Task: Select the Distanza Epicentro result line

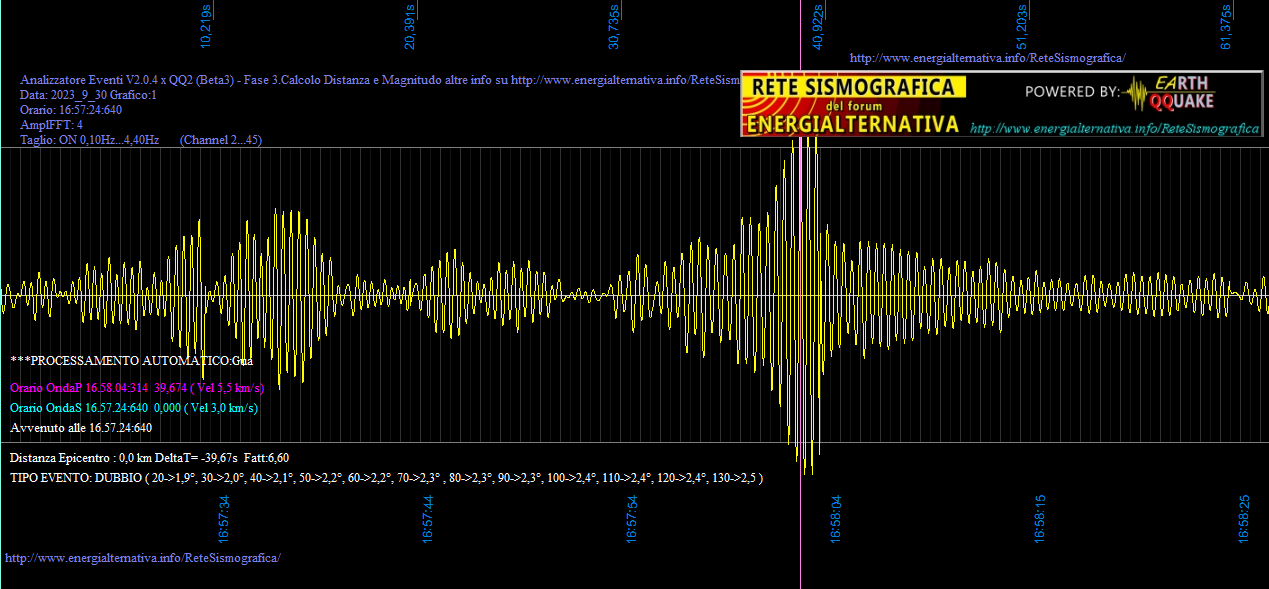Action: pos(150,458)
